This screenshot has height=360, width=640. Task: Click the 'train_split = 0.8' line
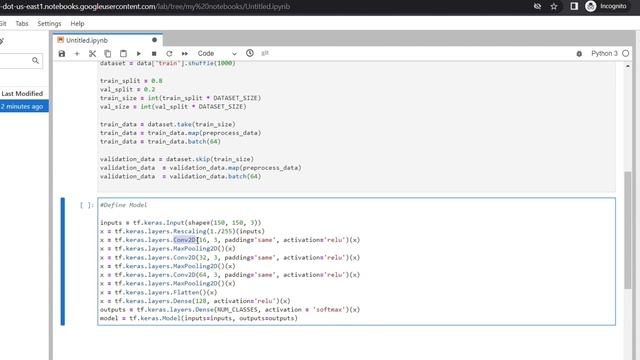pyautogui.click(x=131, y=81)
